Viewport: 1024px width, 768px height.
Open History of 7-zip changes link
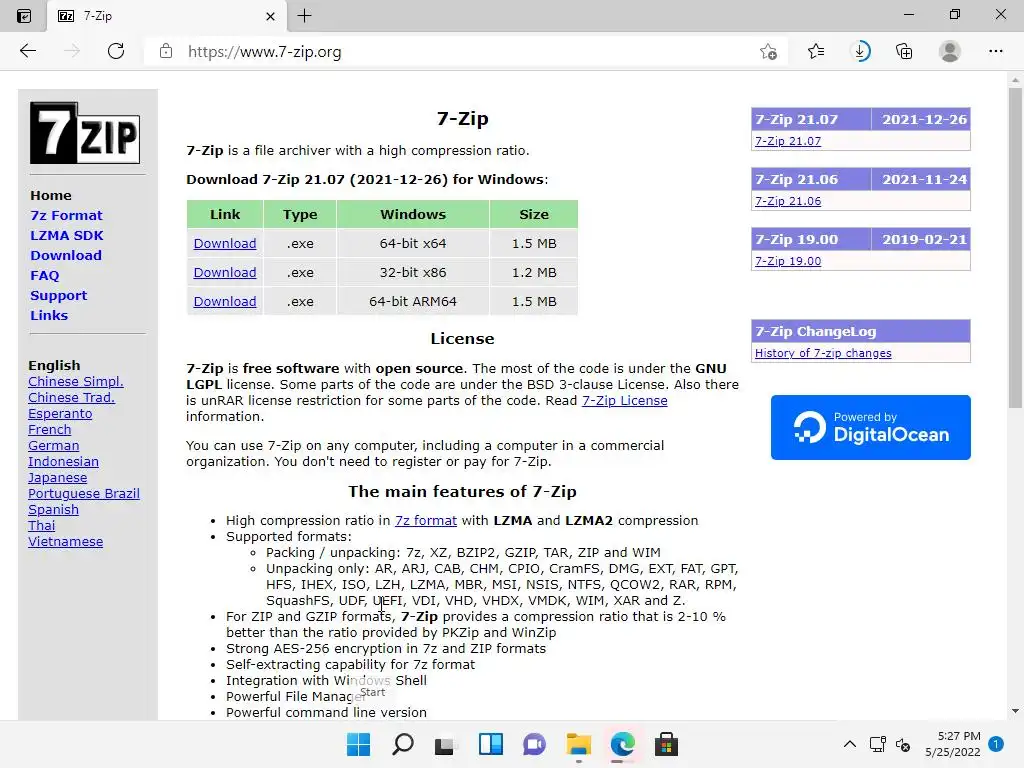[823, 353]
